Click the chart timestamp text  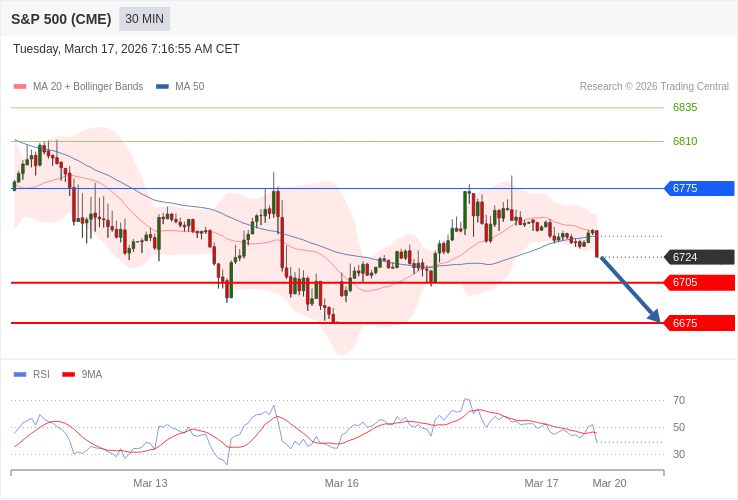[x=126, y=49]
